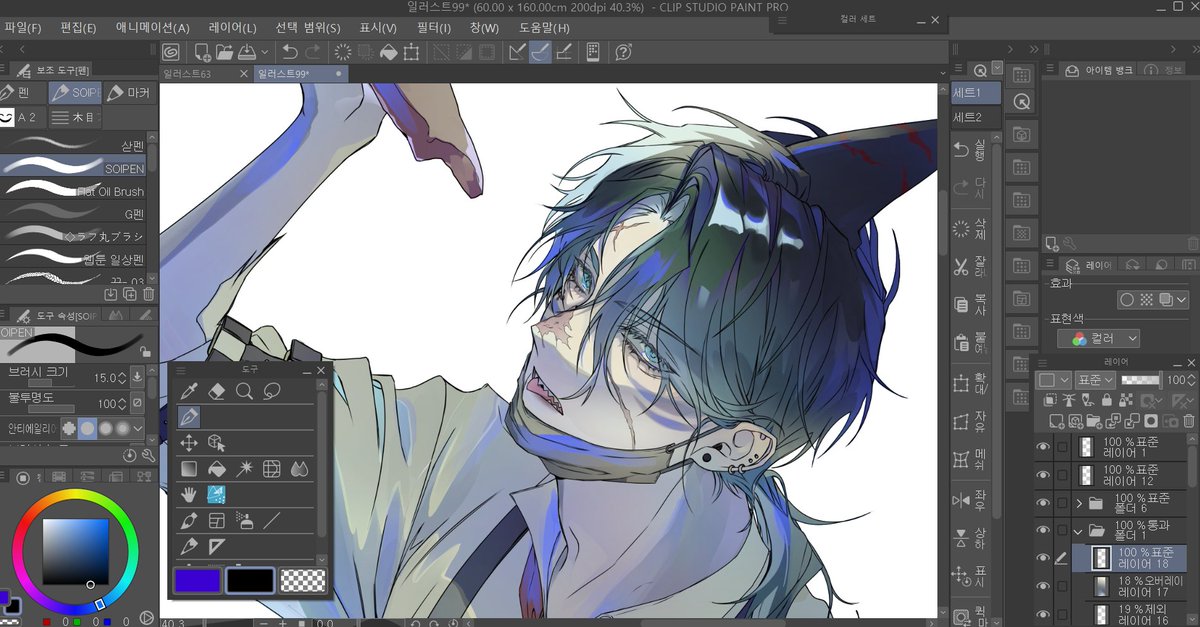
Task: Delete layer with trash icon in Layer panel
Action: tap(1187, 422)
